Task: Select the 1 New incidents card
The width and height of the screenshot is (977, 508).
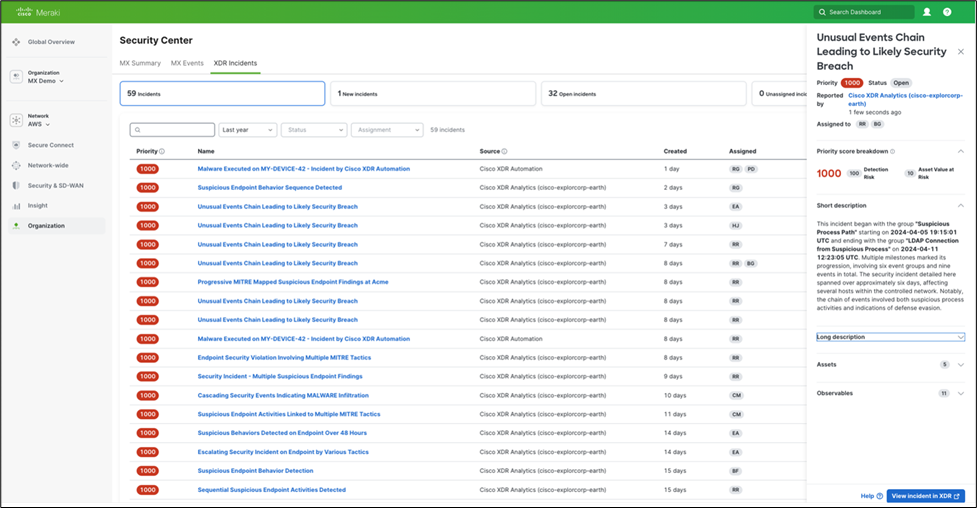Action: 433,93
